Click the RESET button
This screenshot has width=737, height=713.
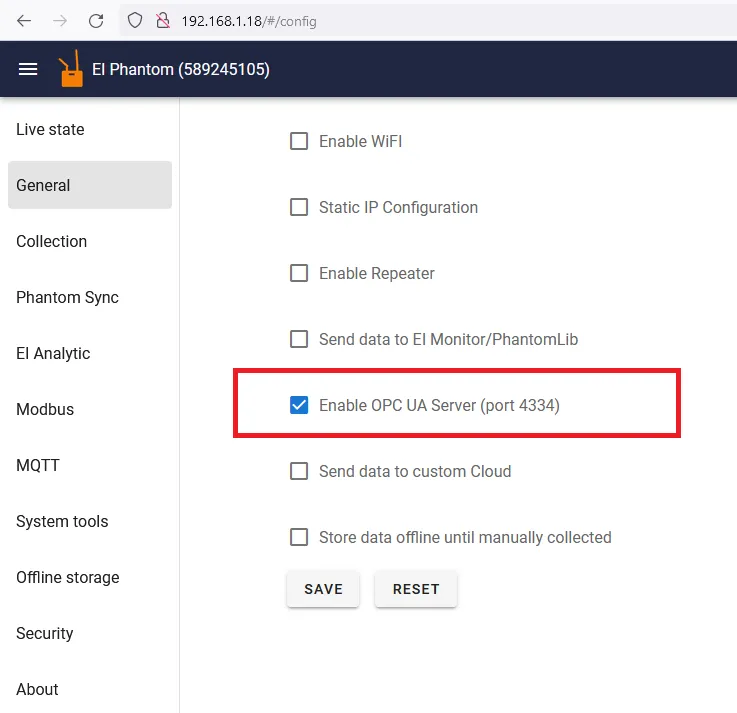click(416, 589)
